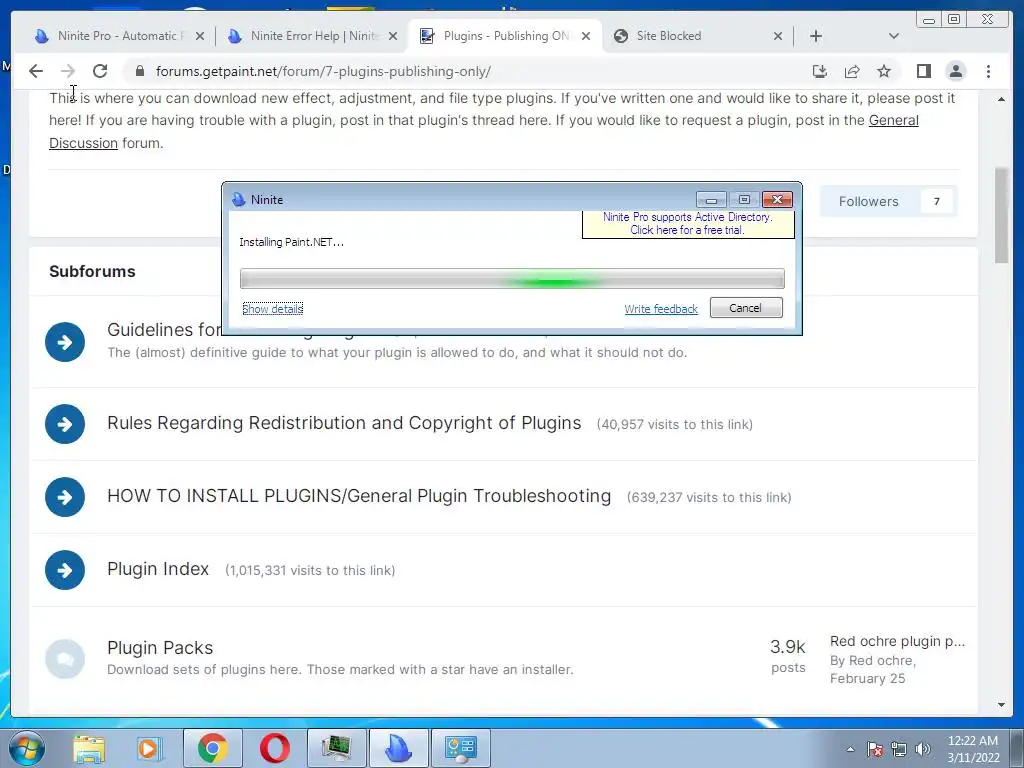The height and width of the screenshot is (768, 1024).
Task: Close the Ninite Error Help tab
Action: [x=392, y=36]
